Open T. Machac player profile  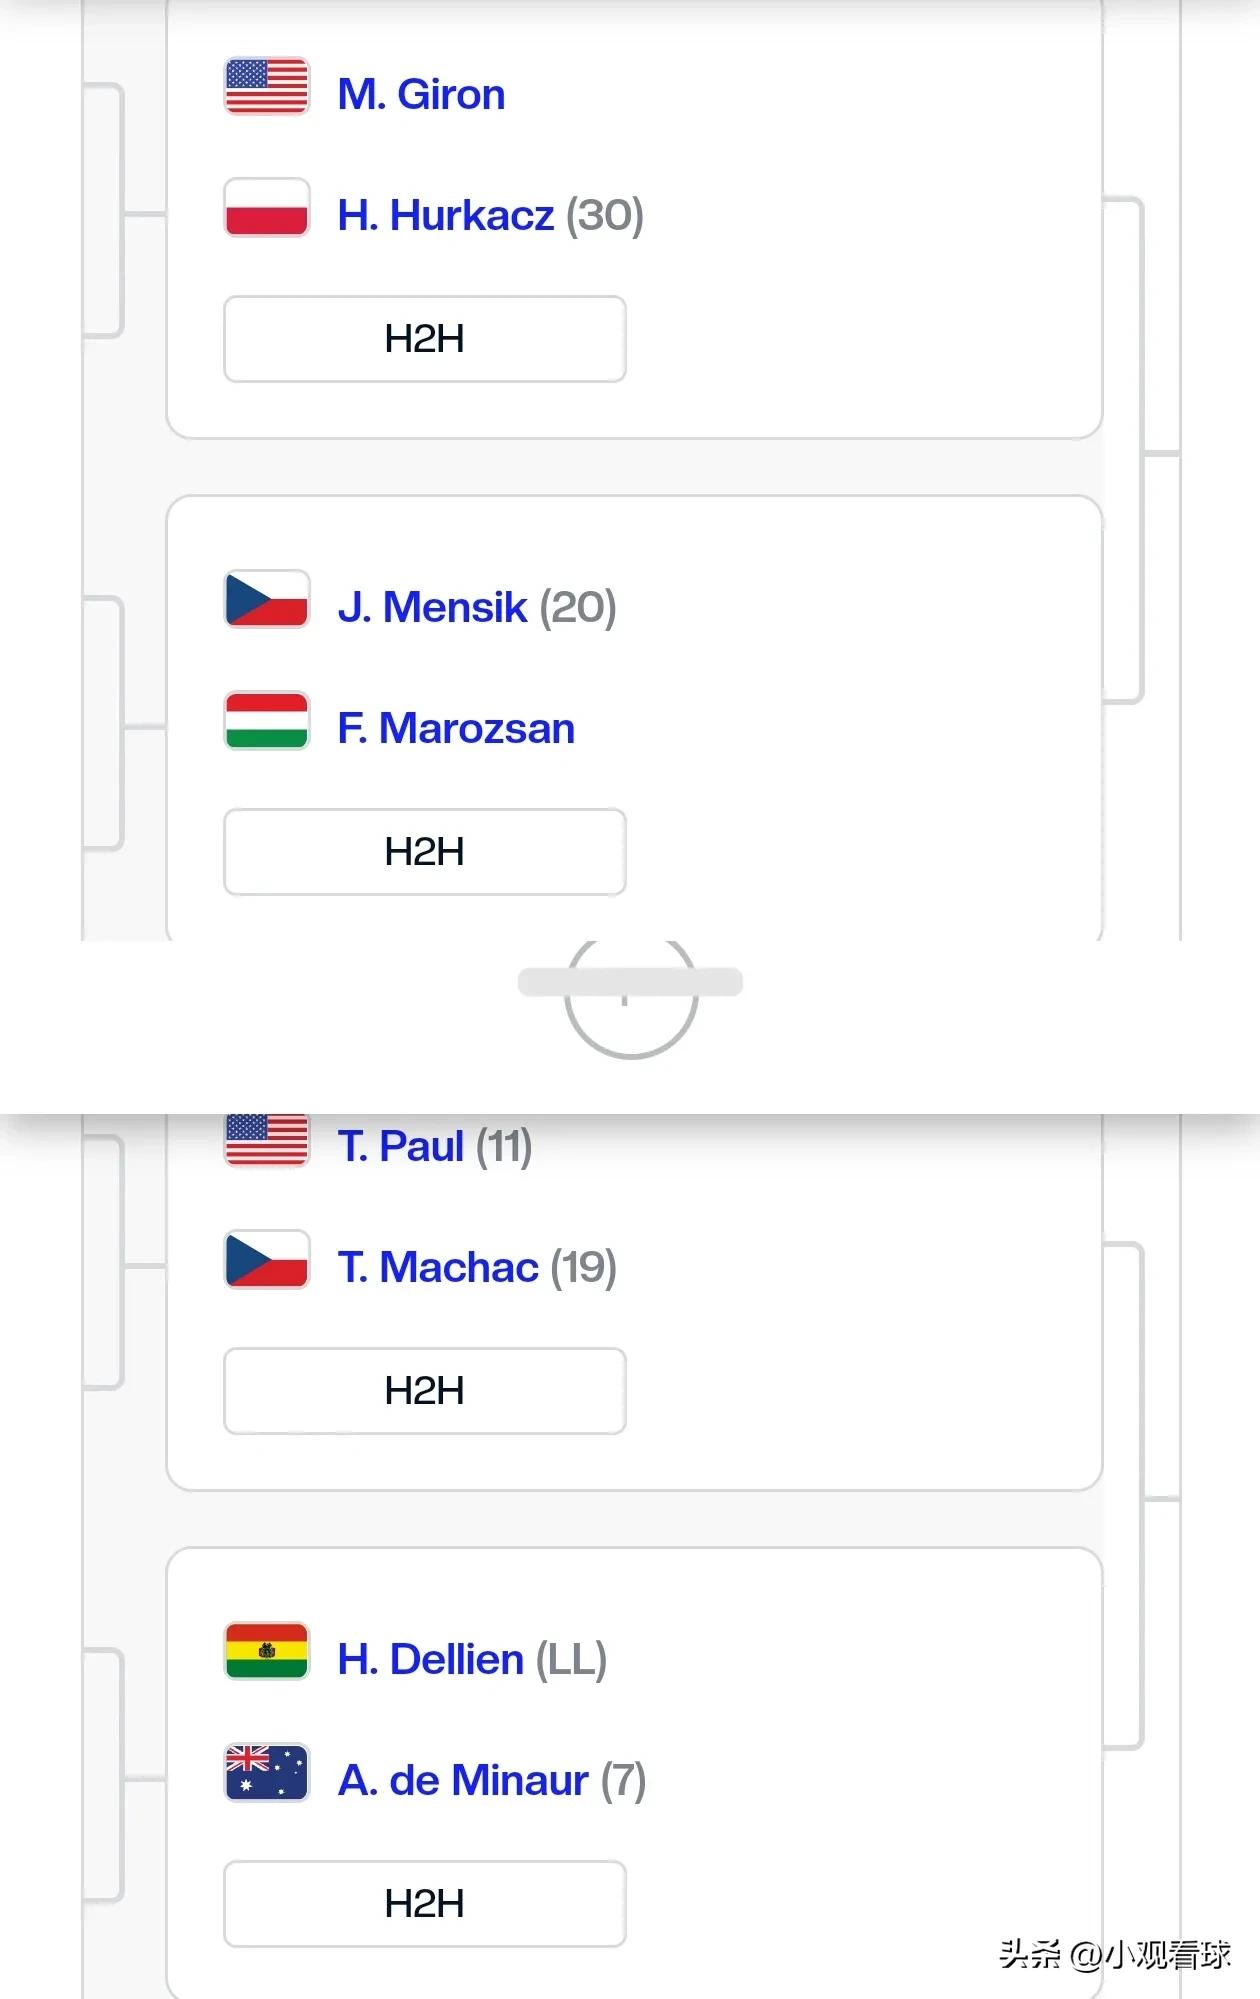pos(438,1267)
